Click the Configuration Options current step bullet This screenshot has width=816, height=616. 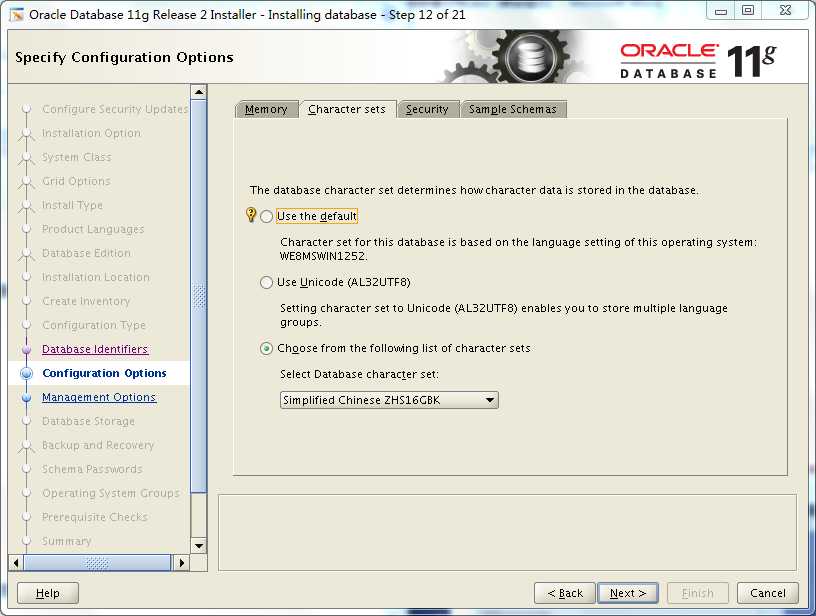tap(27, 374)
